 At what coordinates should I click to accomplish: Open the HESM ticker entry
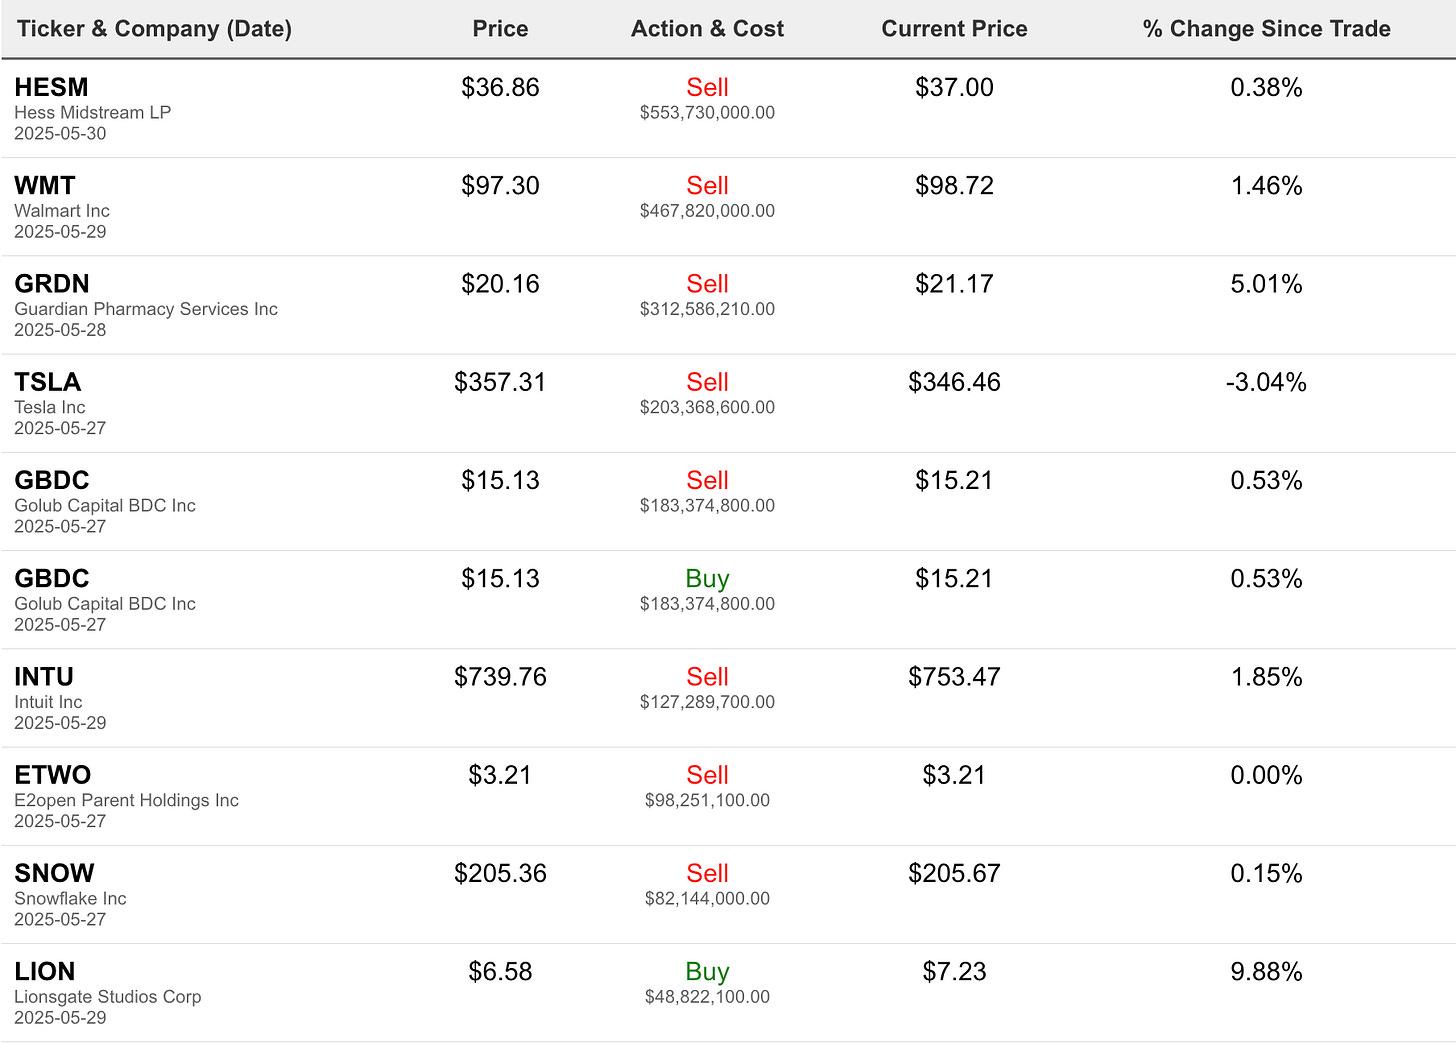coord(51,88)
